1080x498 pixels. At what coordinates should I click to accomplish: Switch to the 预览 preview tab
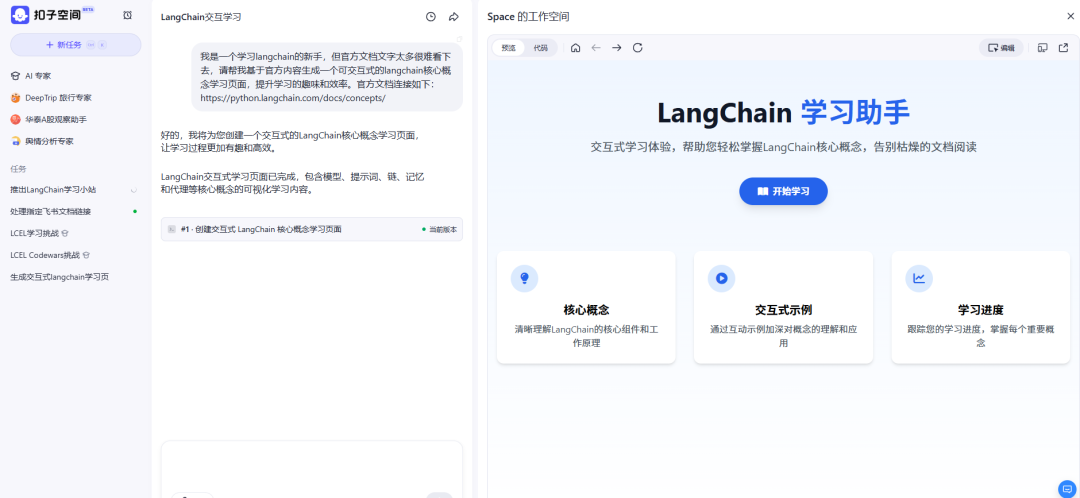pos(508,48)
